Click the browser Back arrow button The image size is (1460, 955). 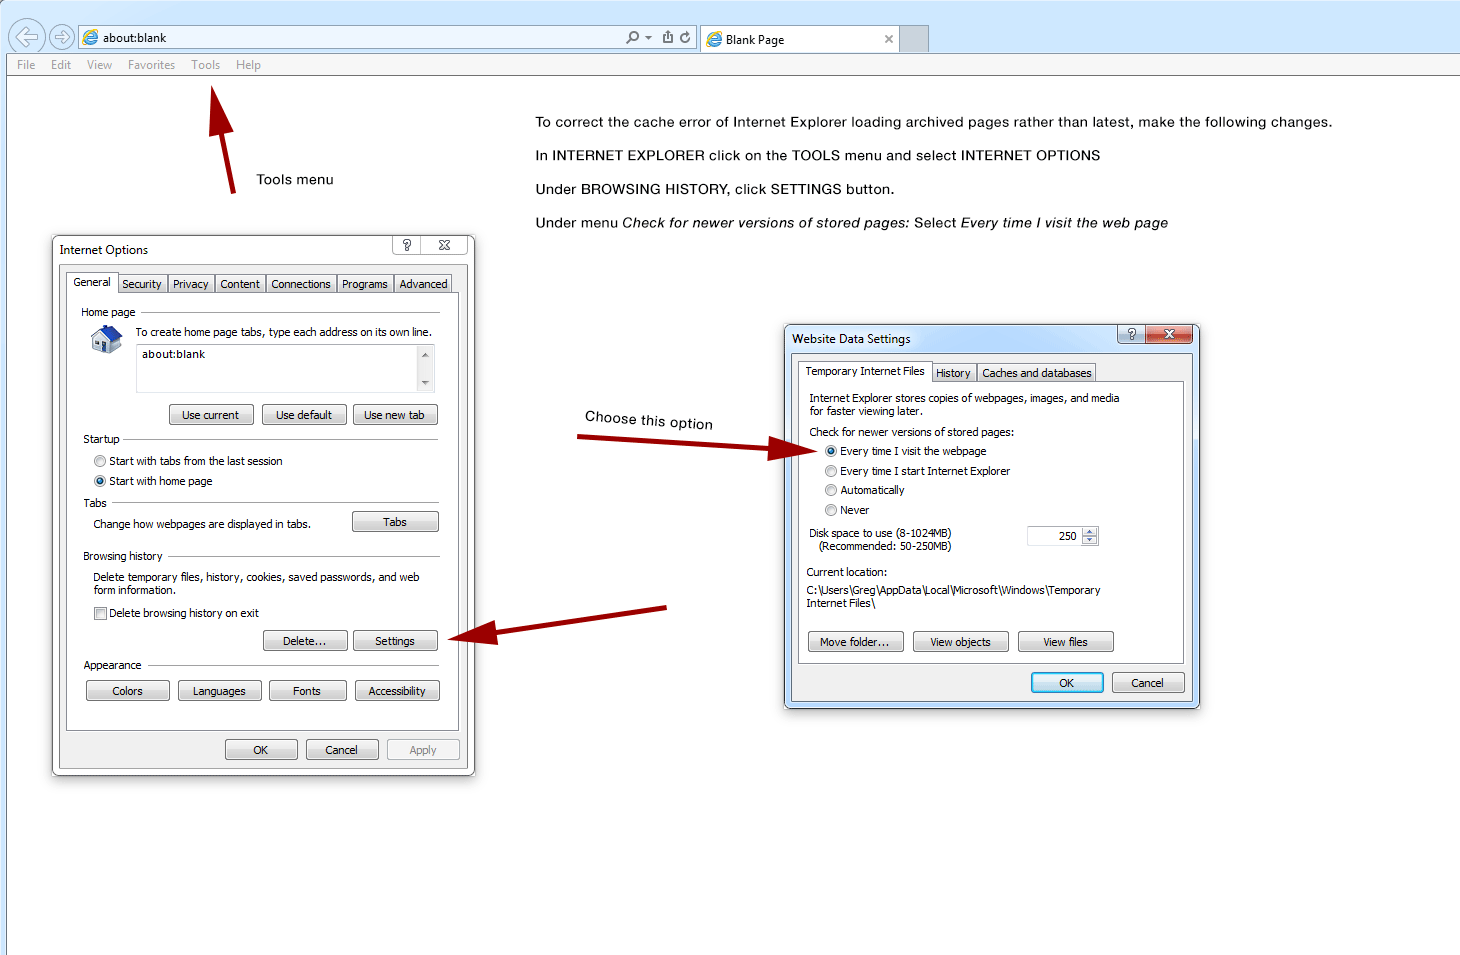click(26, 37)
